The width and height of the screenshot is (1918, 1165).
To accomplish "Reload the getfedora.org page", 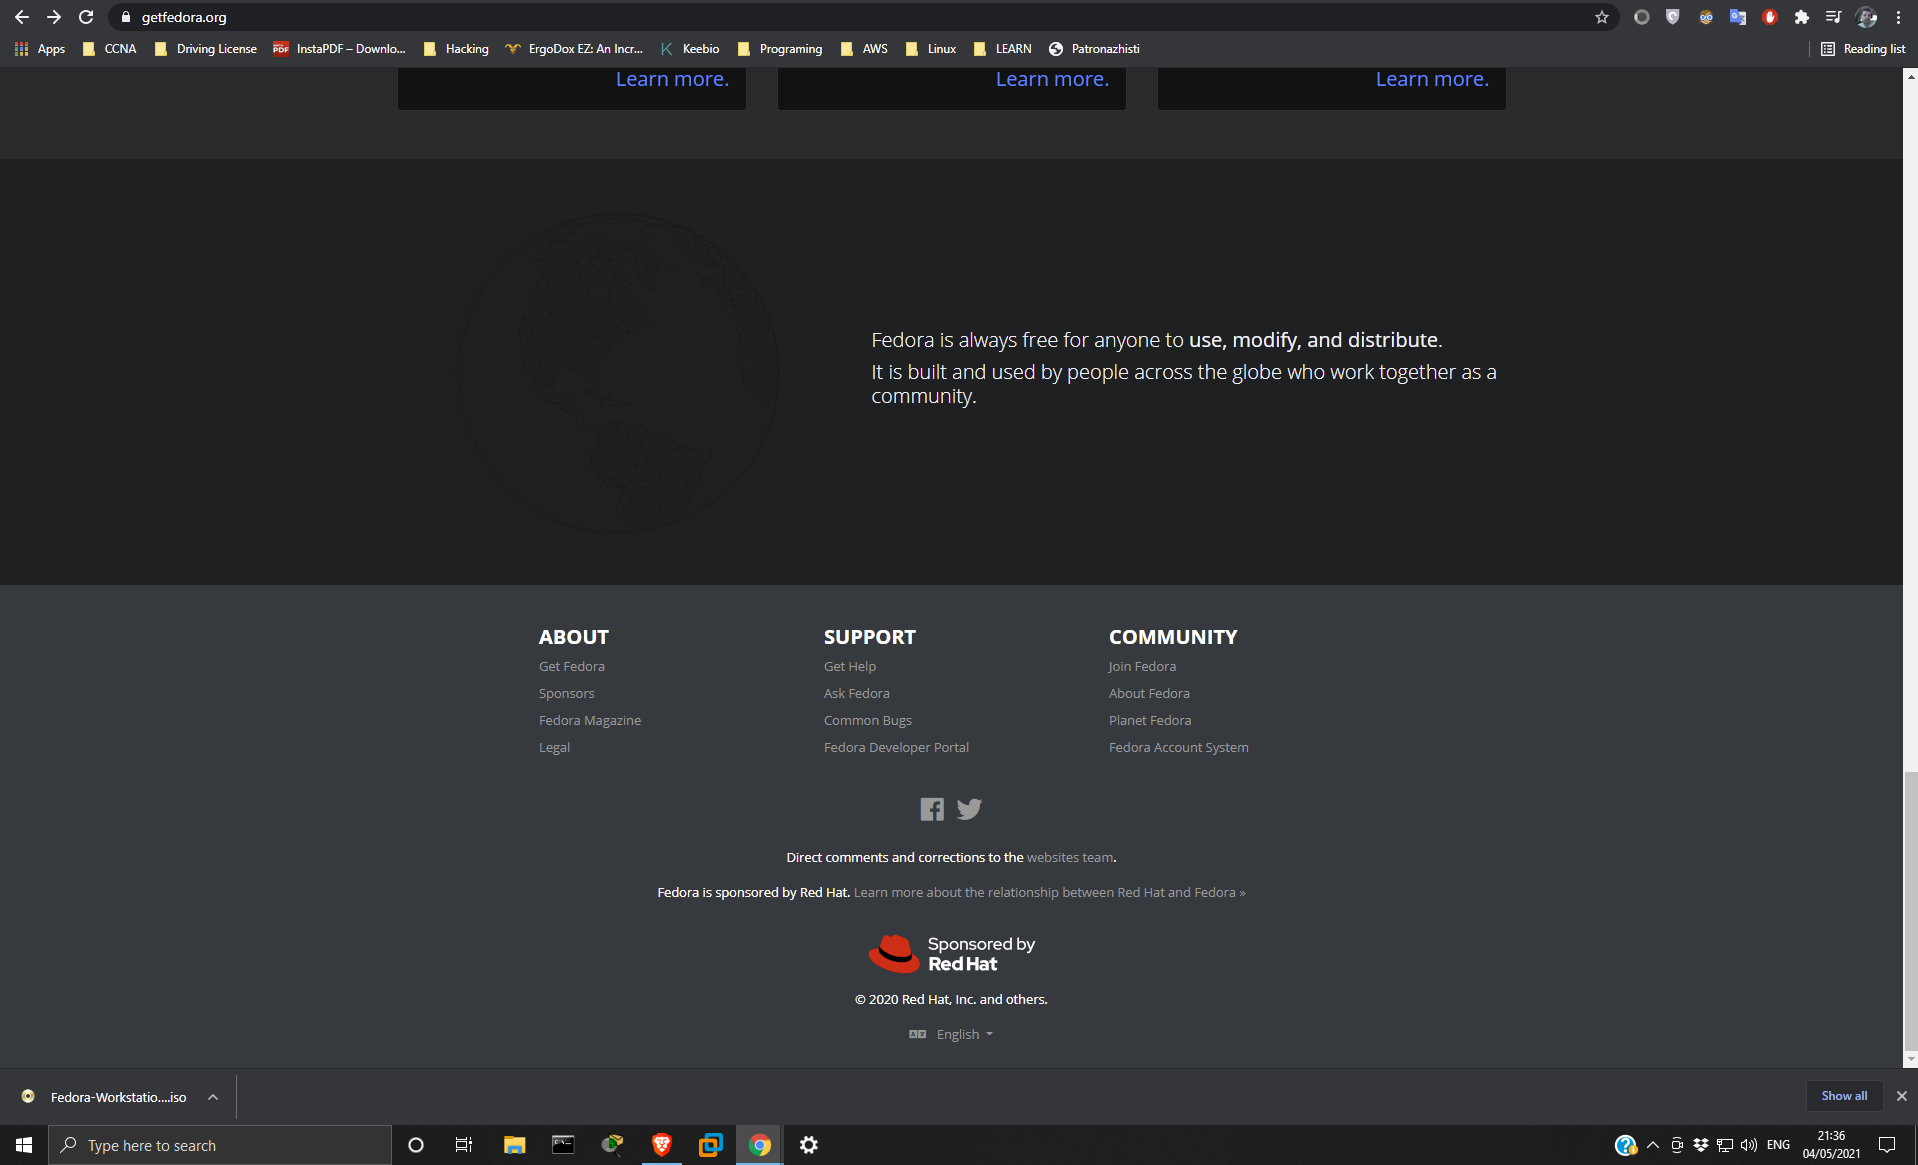I will pyautogui.click(x=86, y=17).
